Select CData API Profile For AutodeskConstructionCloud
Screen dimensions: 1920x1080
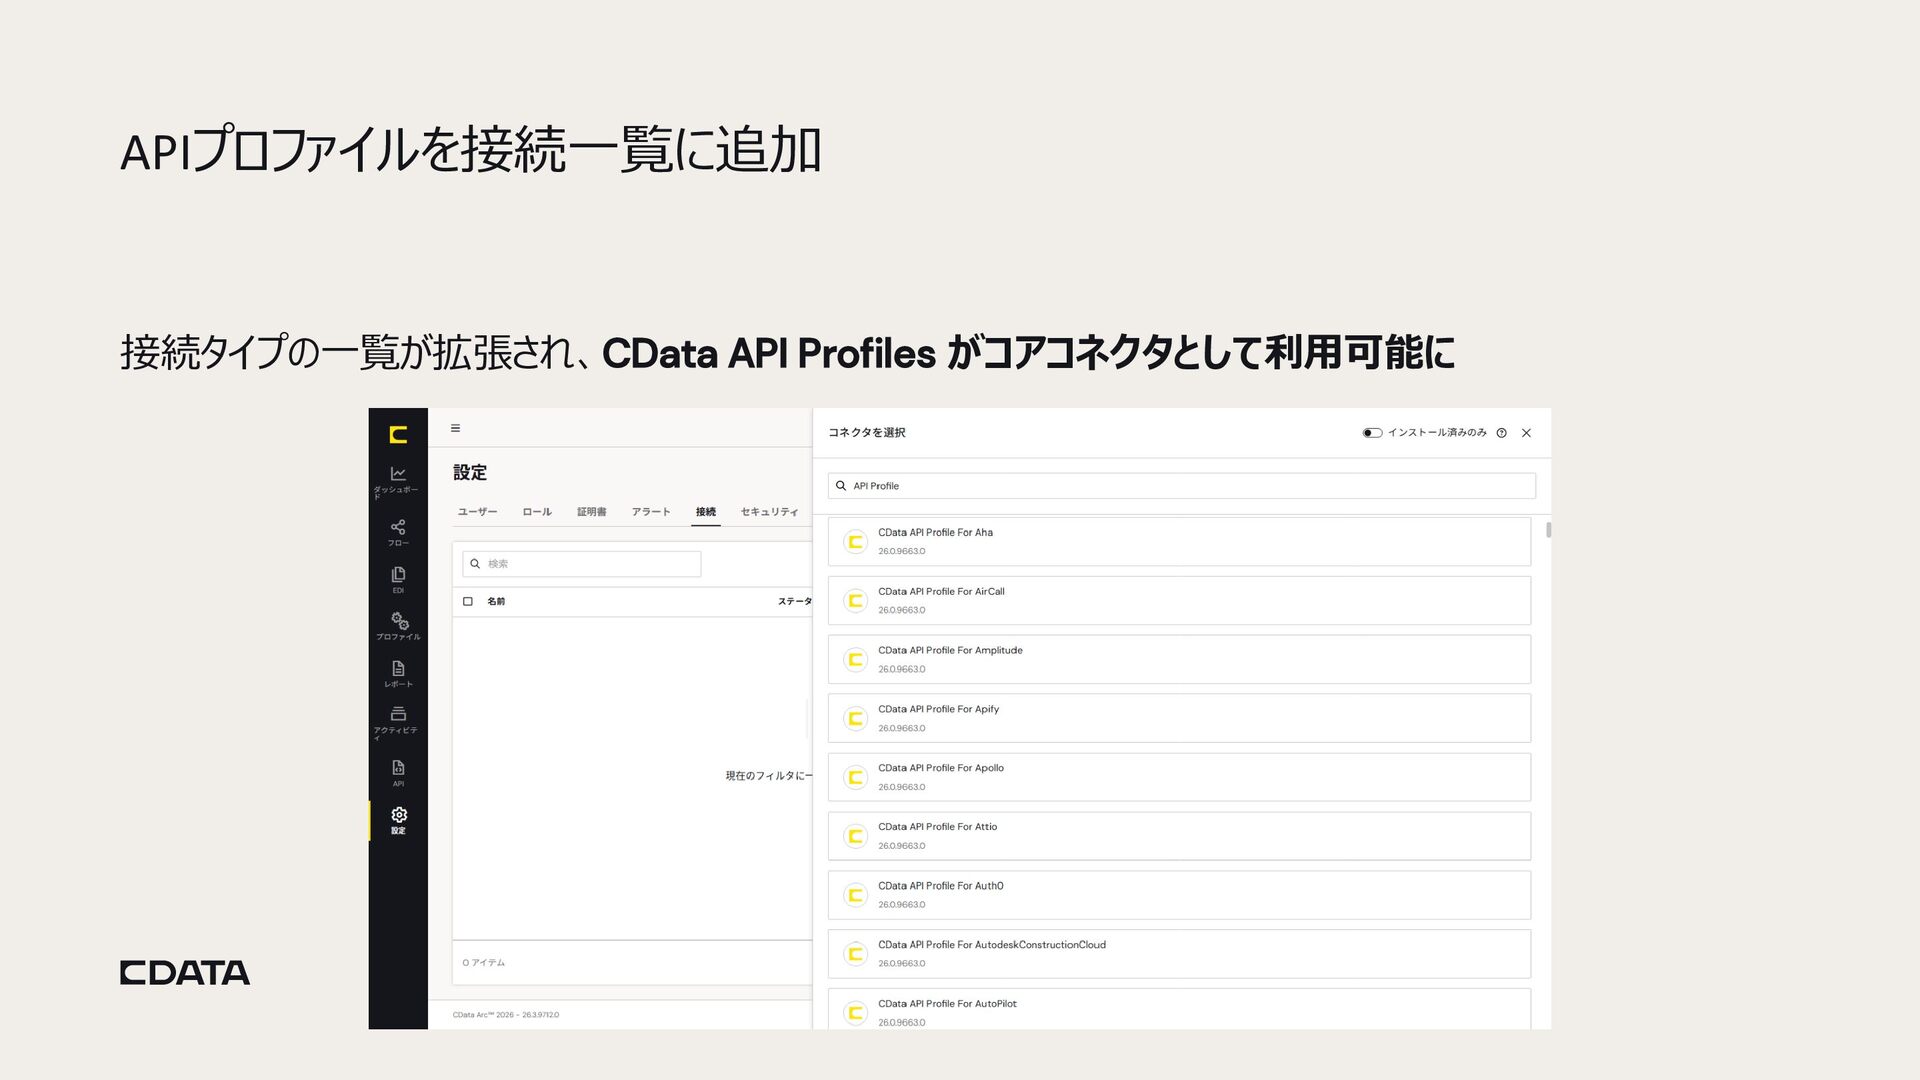(1179, 954)
